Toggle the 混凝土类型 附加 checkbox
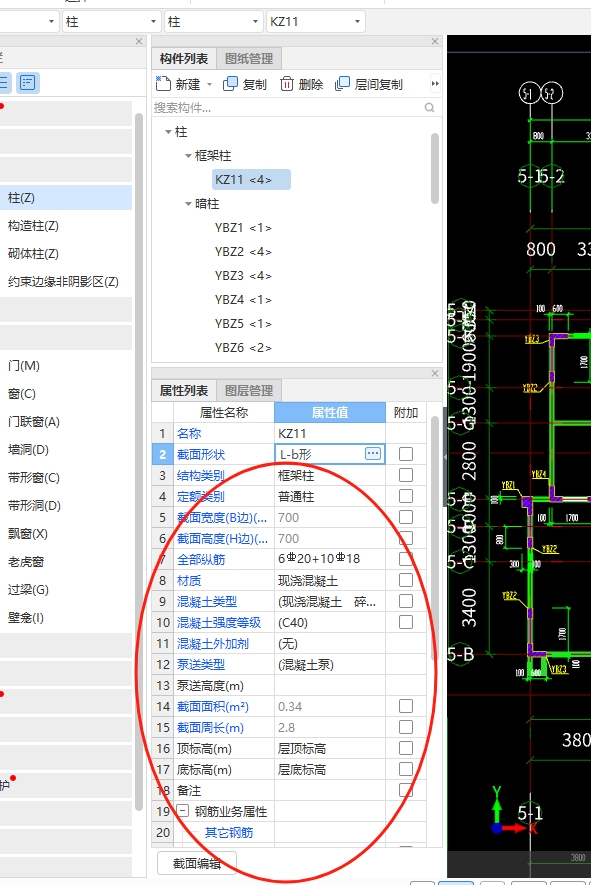 point(406,601)
